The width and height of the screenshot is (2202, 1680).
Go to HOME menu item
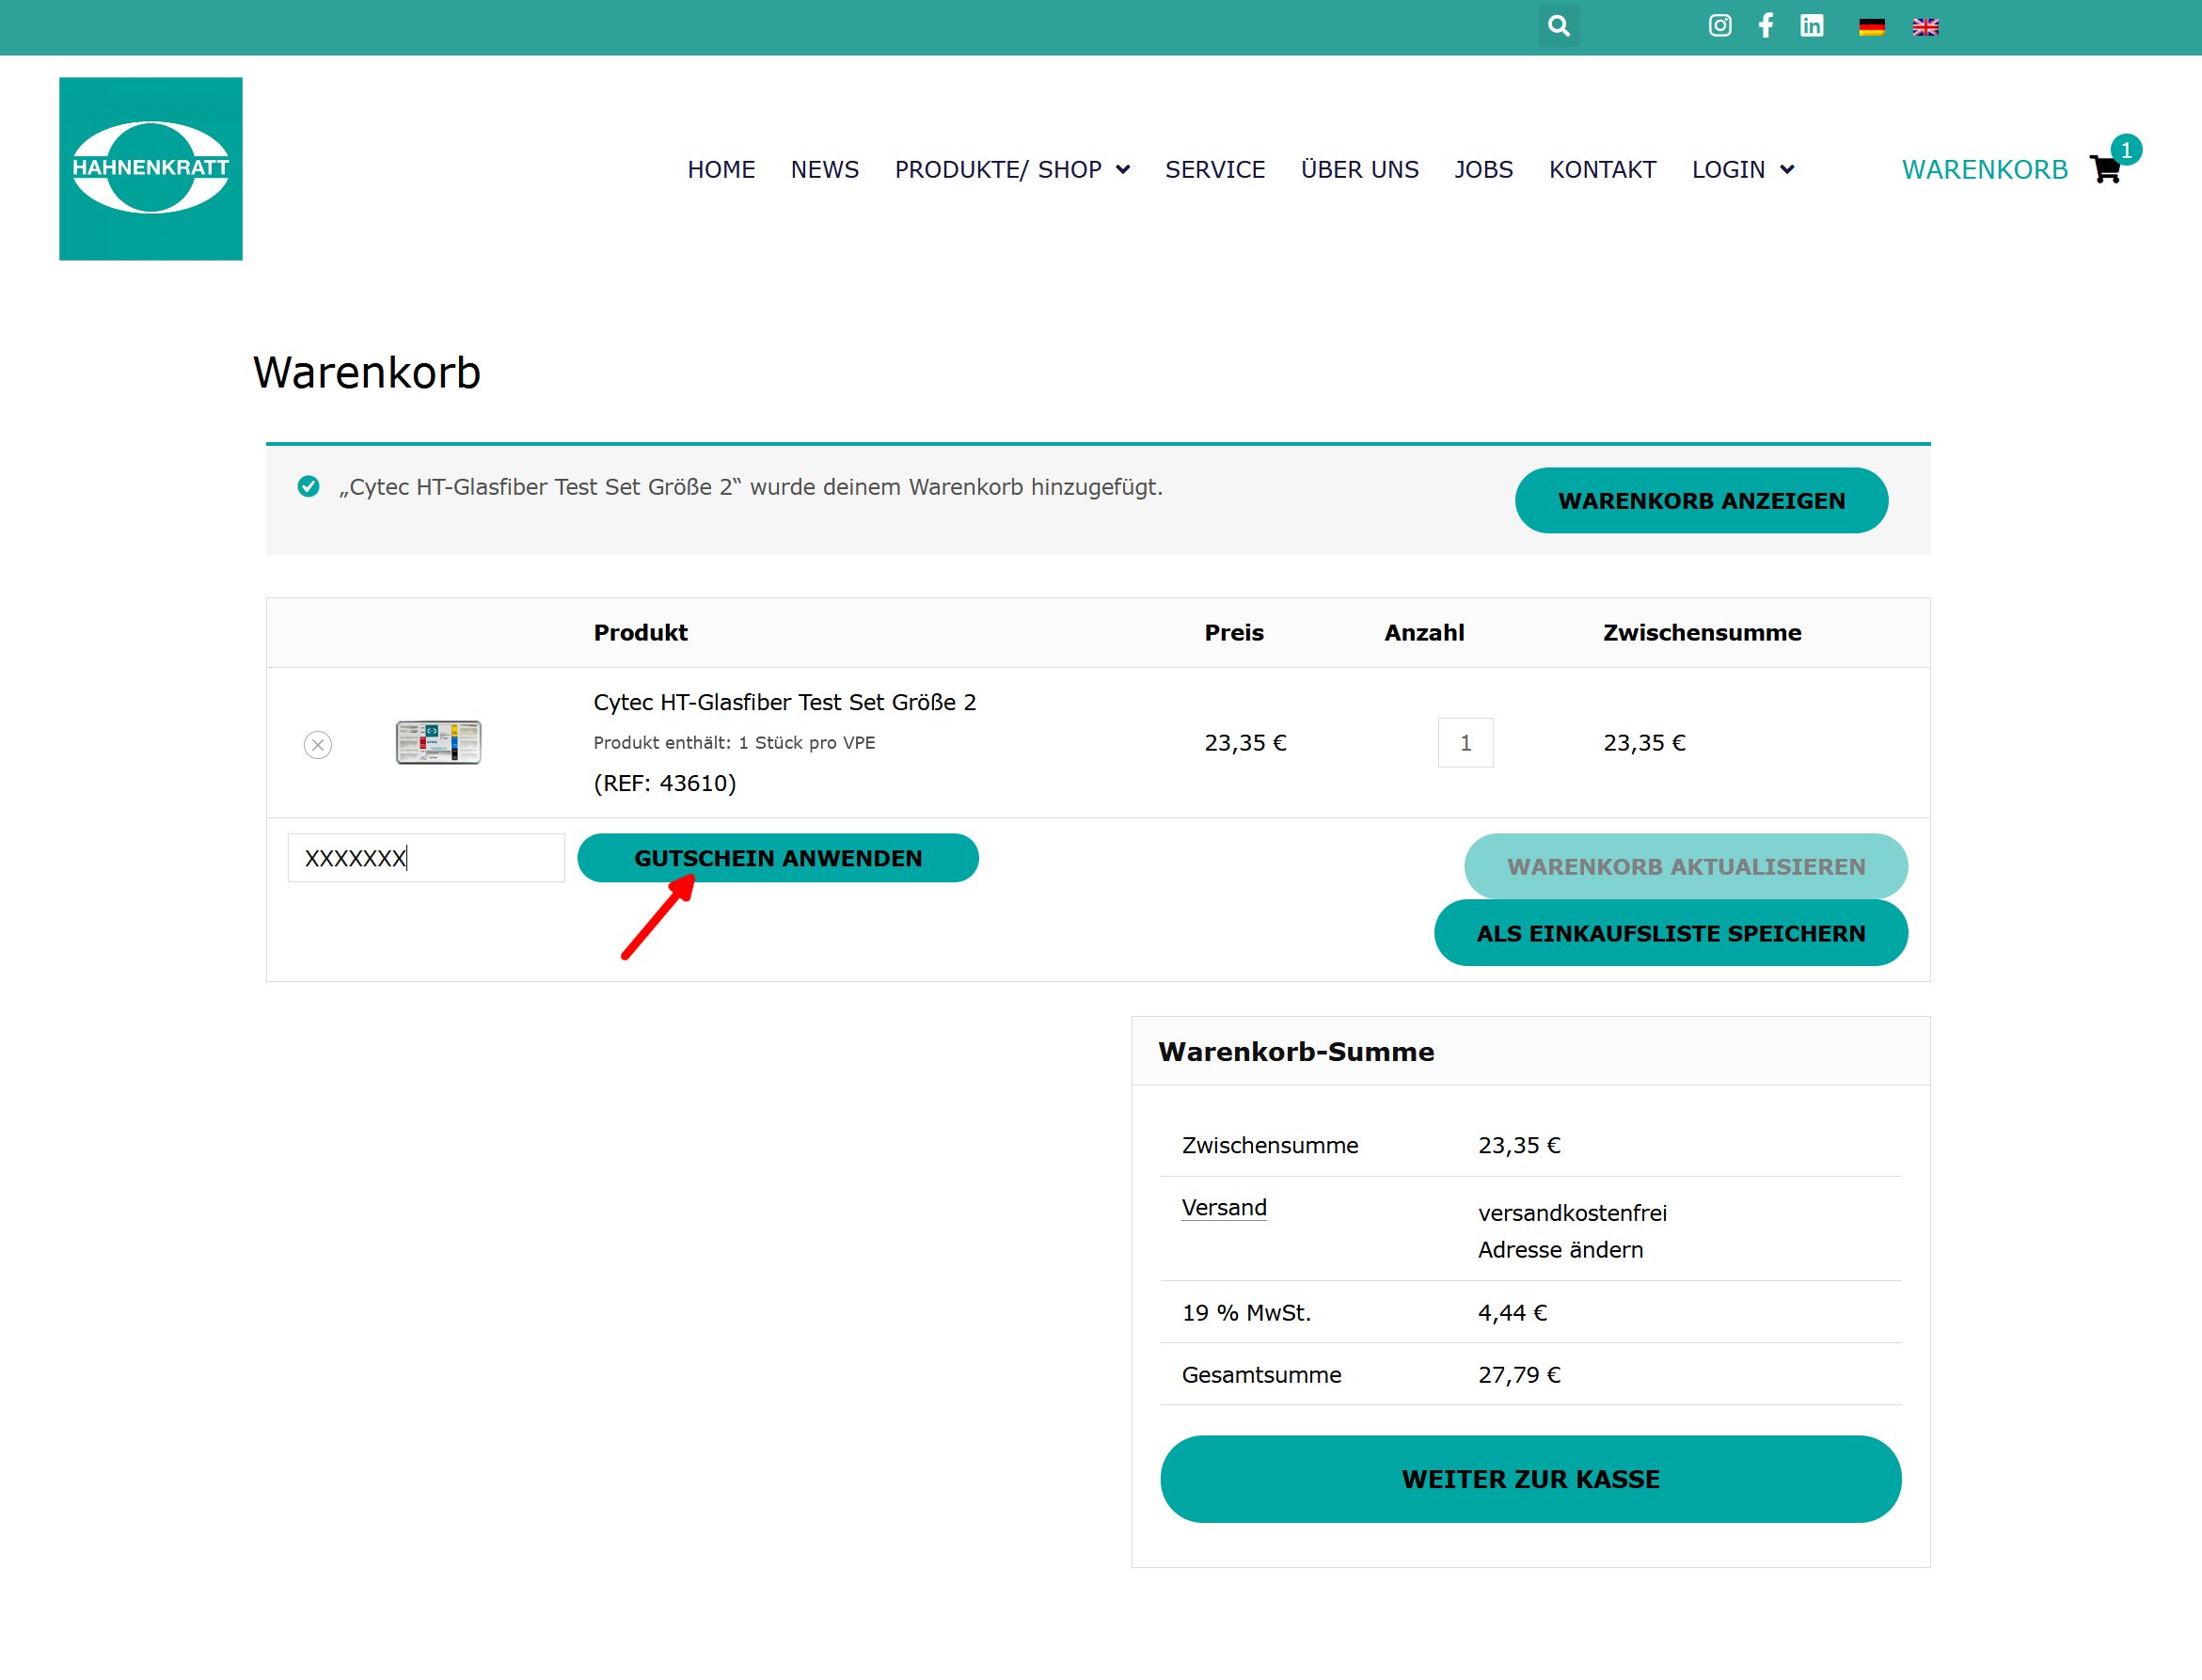pyautogui.click(x=721, y=170)
